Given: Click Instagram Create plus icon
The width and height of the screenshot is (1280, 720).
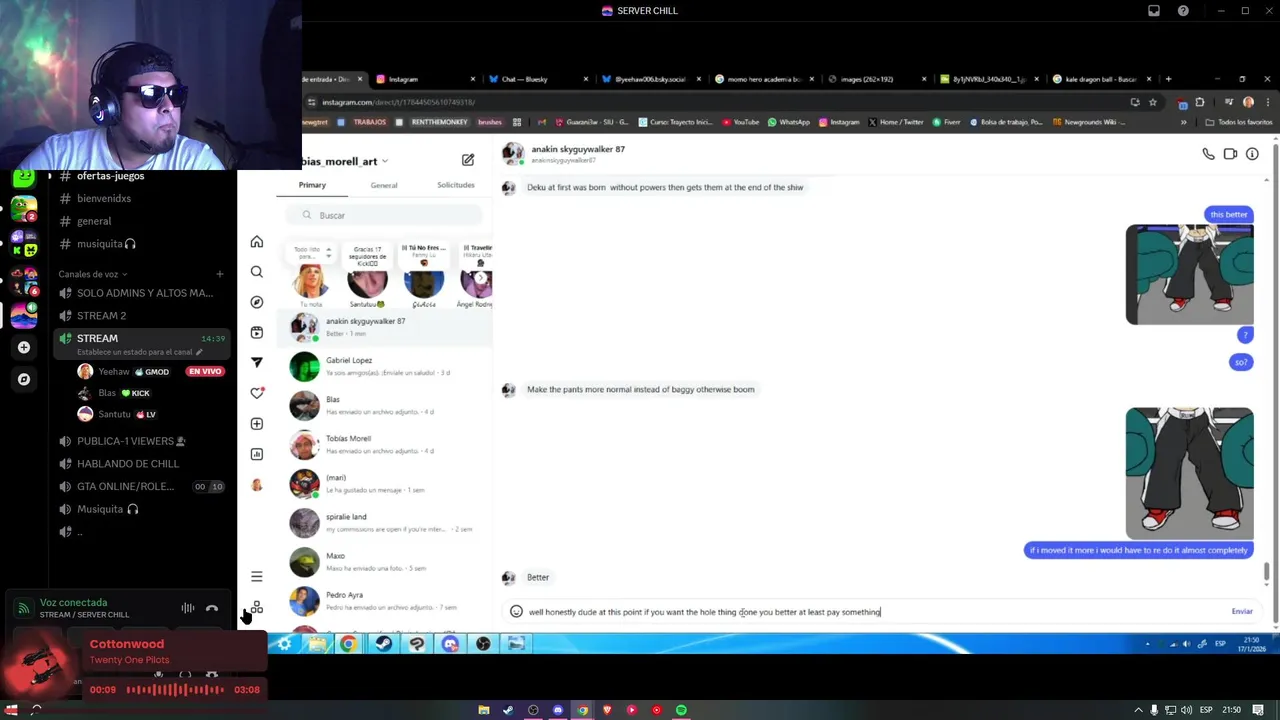Looking at the screenshot, I should 257,424.
